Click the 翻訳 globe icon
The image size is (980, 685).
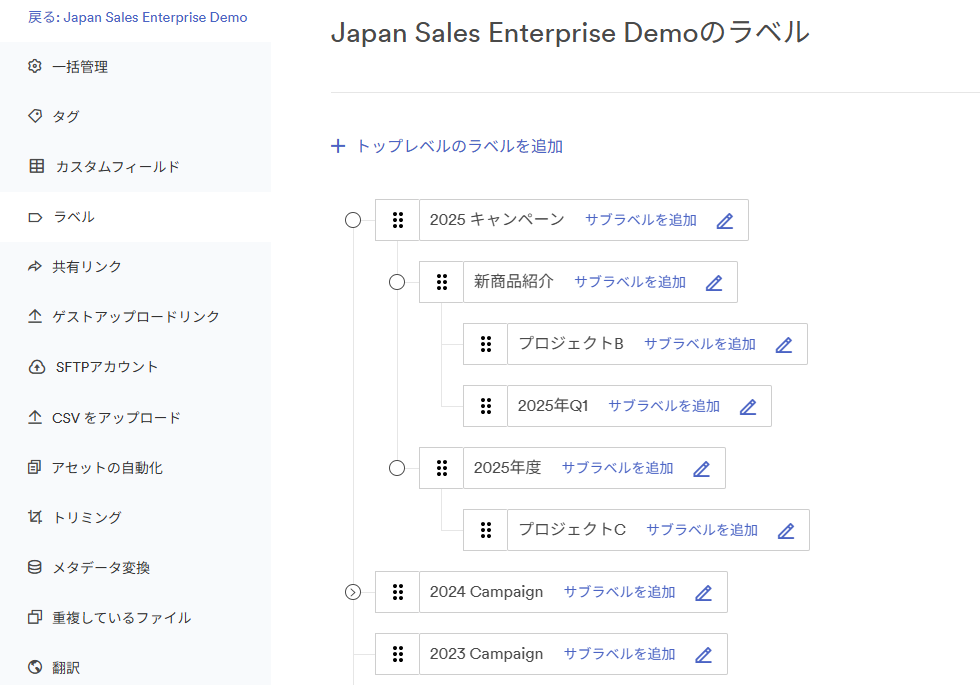[x=35, y=668]
